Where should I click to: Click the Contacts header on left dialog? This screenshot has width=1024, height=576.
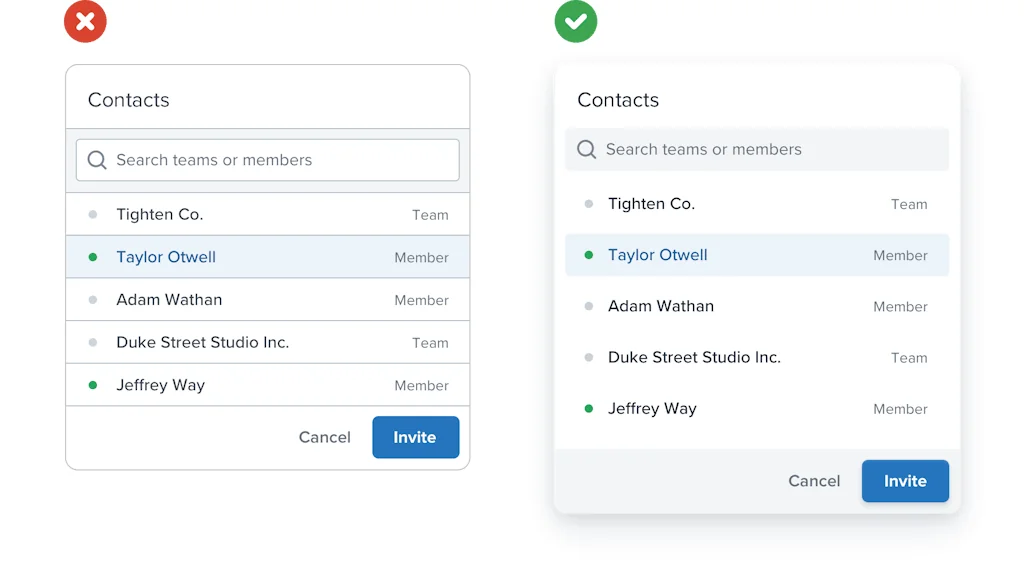(x=128, y=99)
